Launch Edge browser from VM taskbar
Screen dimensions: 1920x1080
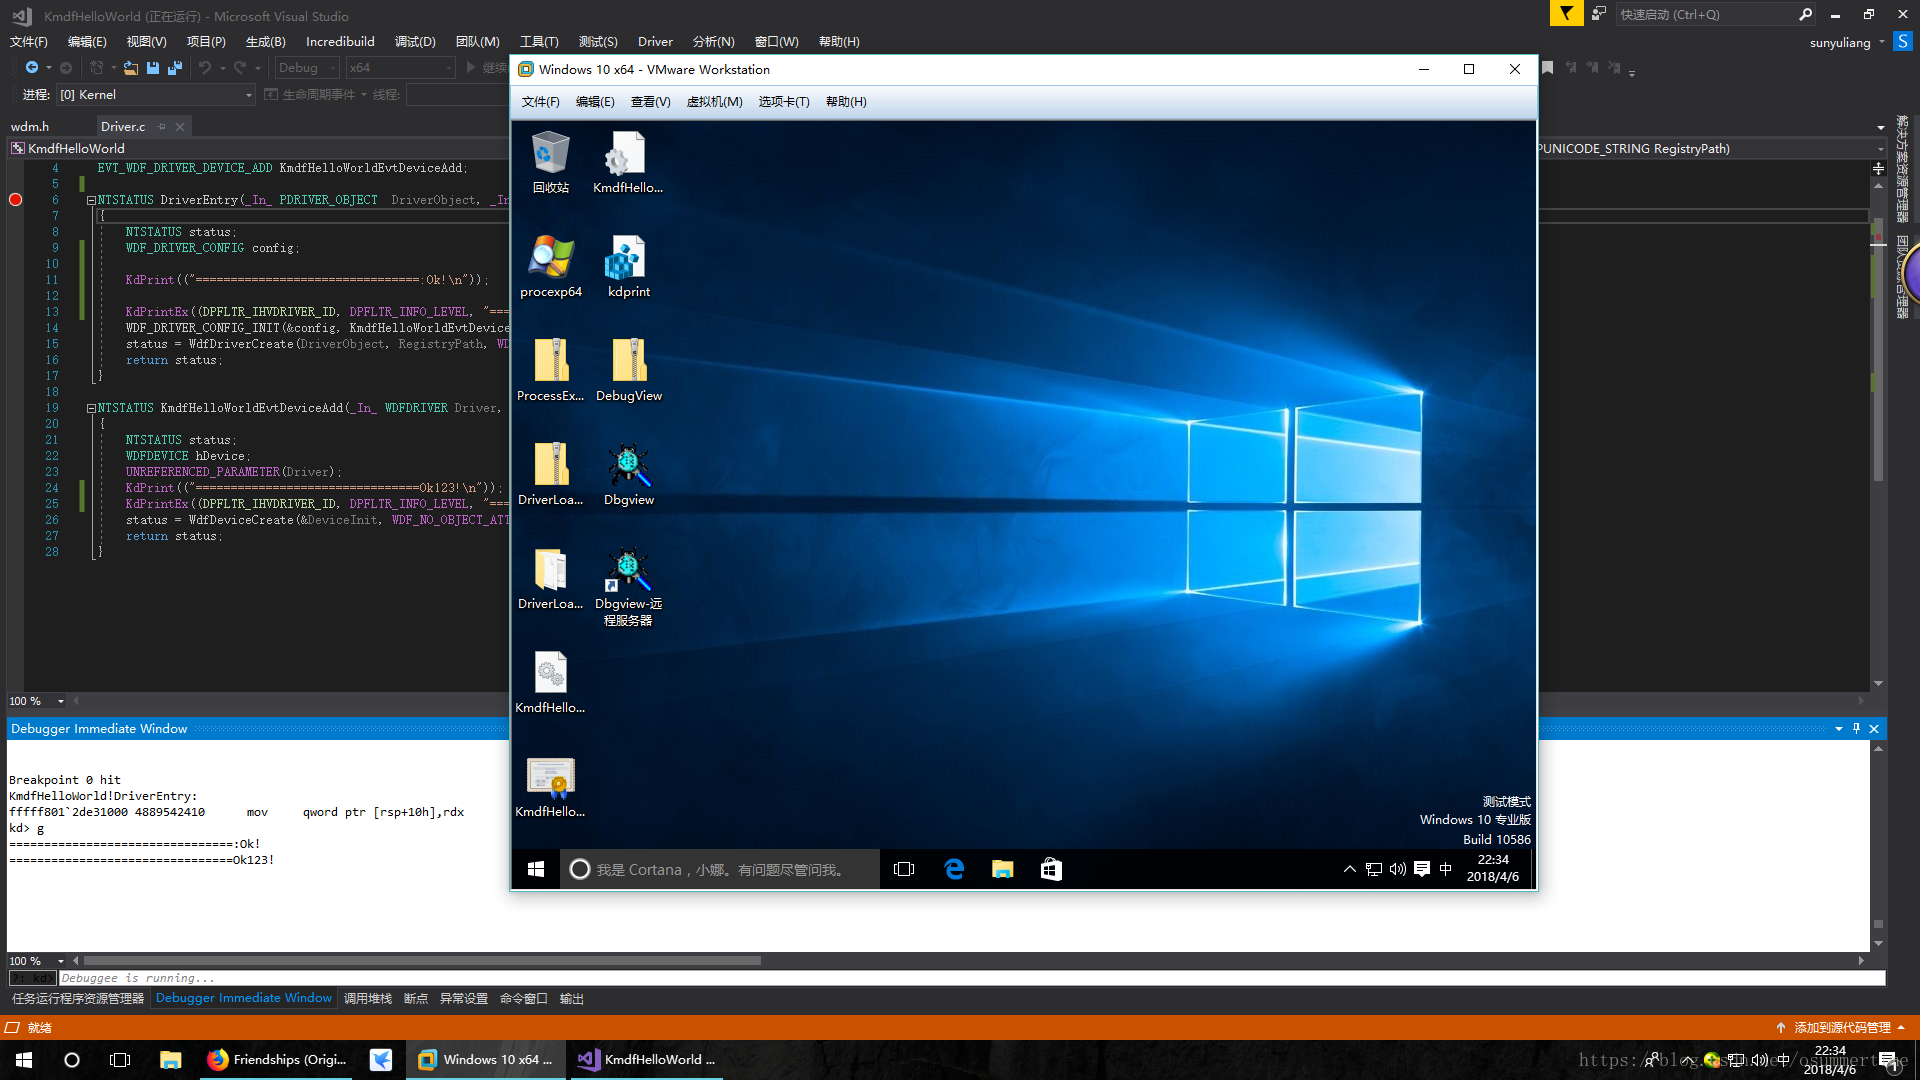(x=954, y=869)
